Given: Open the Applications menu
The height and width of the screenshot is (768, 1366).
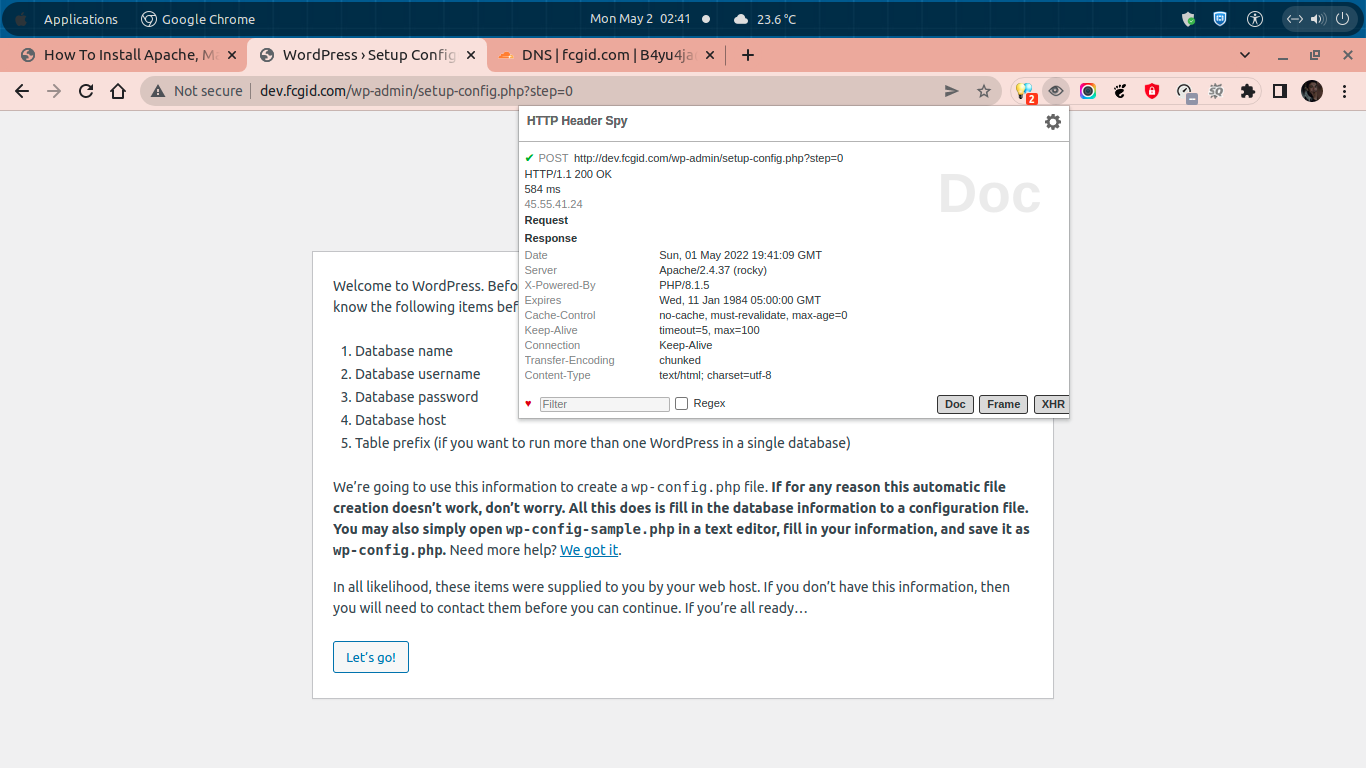Looking at the screenshot, I should click(x=81, y=19).
